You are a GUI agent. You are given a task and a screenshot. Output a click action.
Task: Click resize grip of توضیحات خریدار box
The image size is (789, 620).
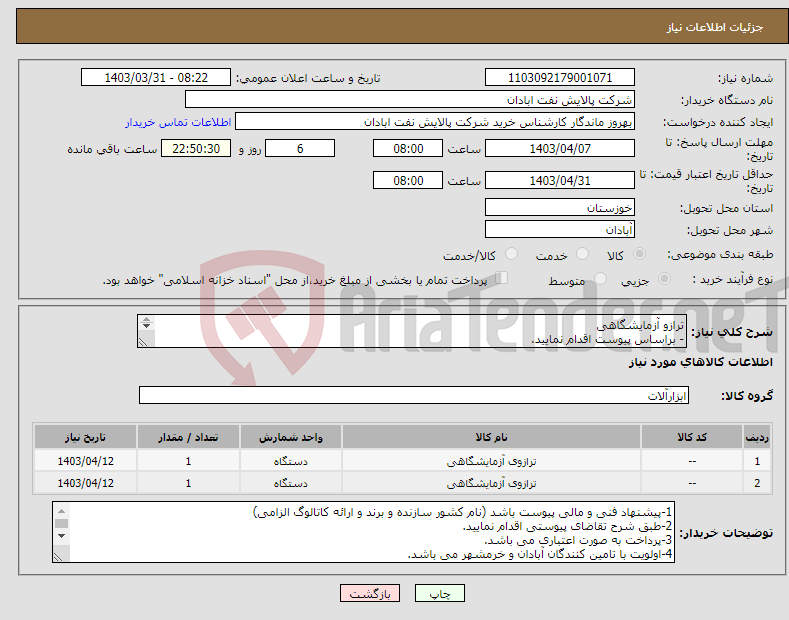coord(59,557)
